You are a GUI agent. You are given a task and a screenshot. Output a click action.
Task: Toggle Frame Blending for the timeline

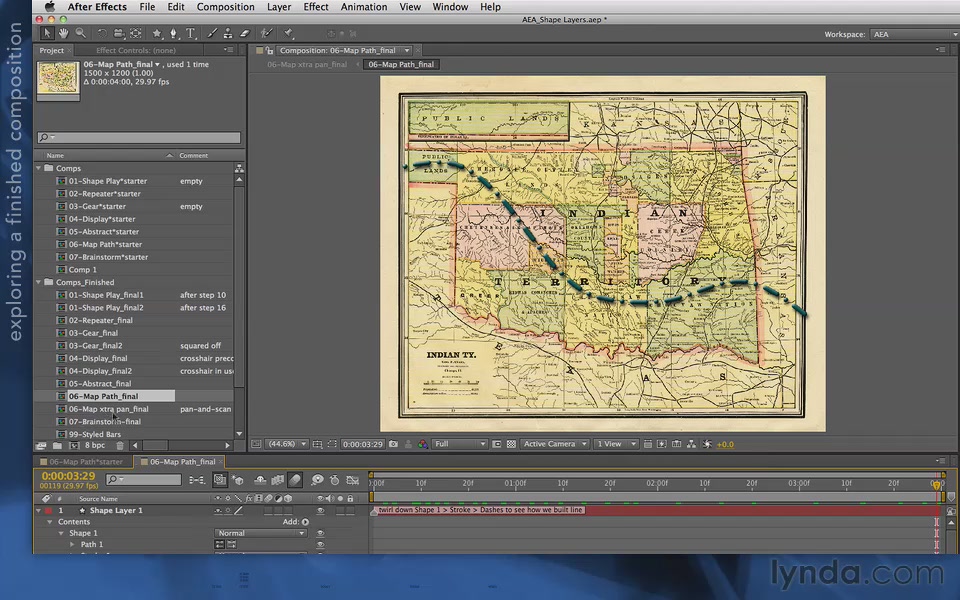click(277, 480)
